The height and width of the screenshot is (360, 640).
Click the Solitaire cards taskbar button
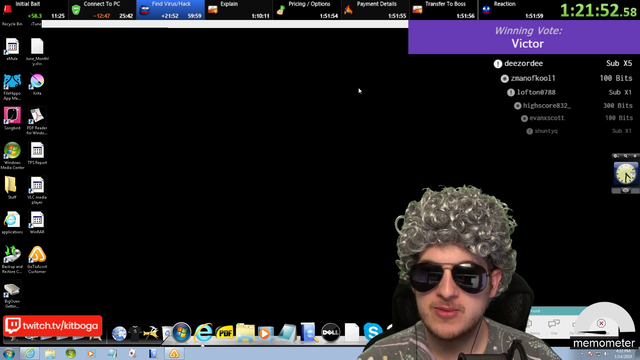tap(132, 353)
